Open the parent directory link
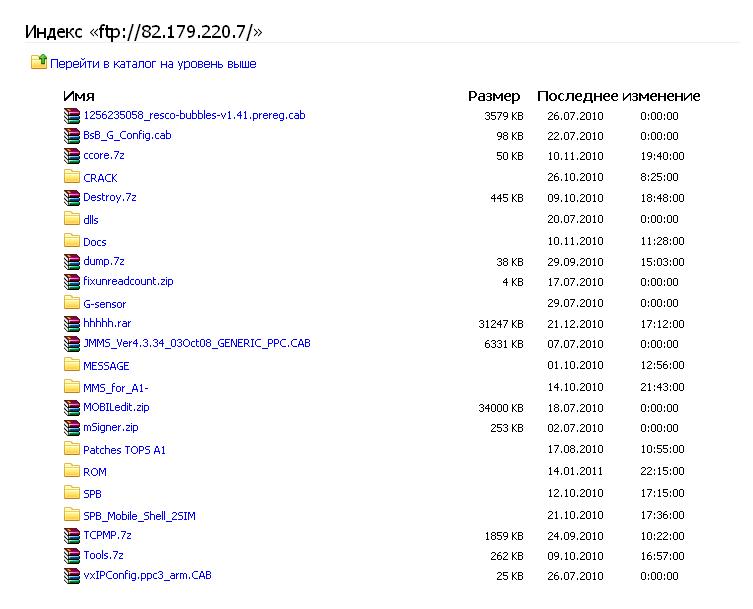This screenshot has height=609, width=753. [152, 64]
